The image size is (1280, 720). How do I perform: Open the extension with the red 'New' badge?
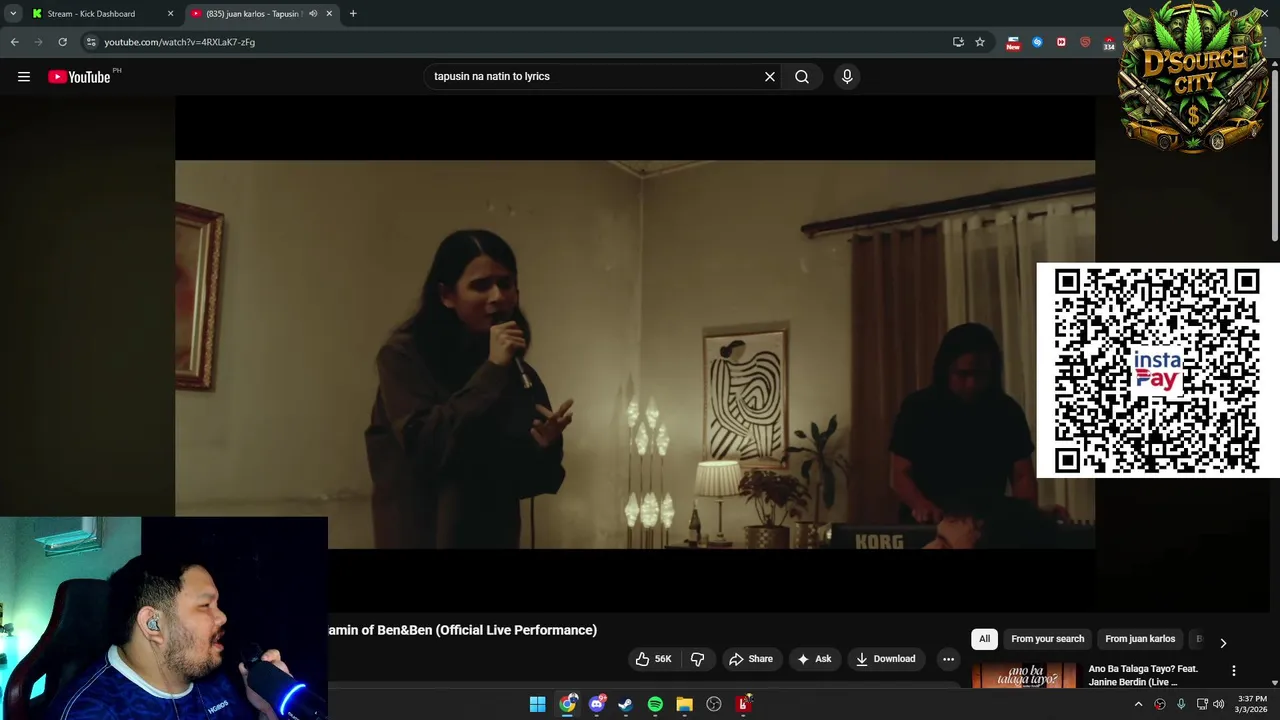point(1013,42)
